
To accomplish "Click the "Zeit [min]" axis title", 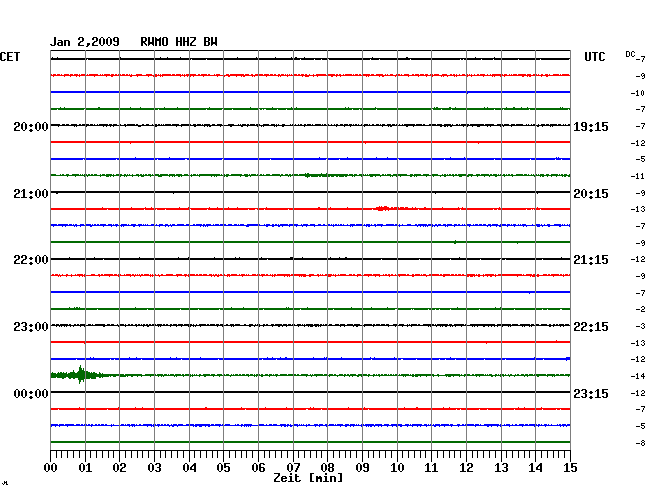I will pyautogui.click(x=308, y=478).
